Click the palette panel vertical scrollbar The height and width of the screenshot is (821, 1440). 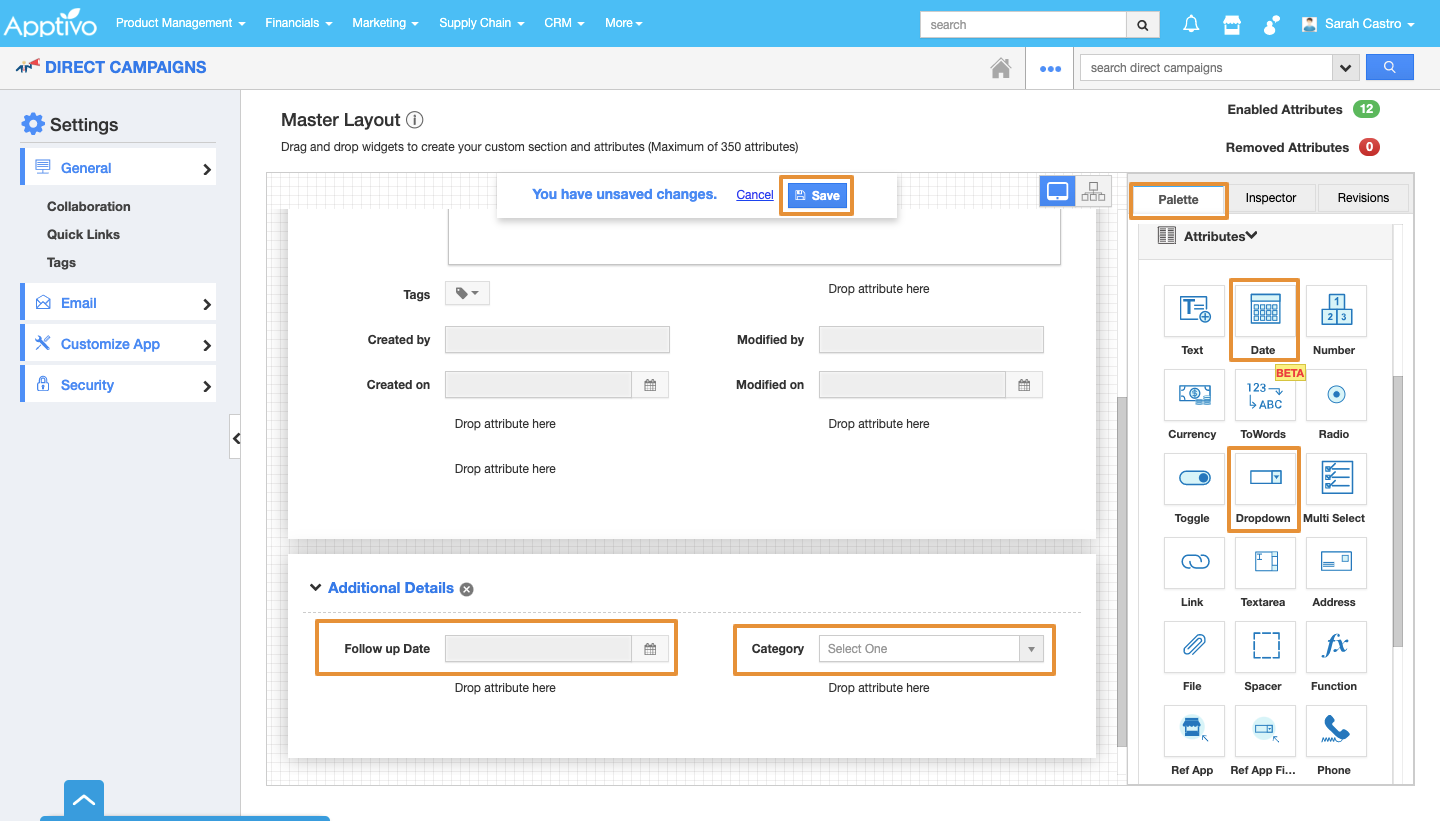[x=1398, y=510]
